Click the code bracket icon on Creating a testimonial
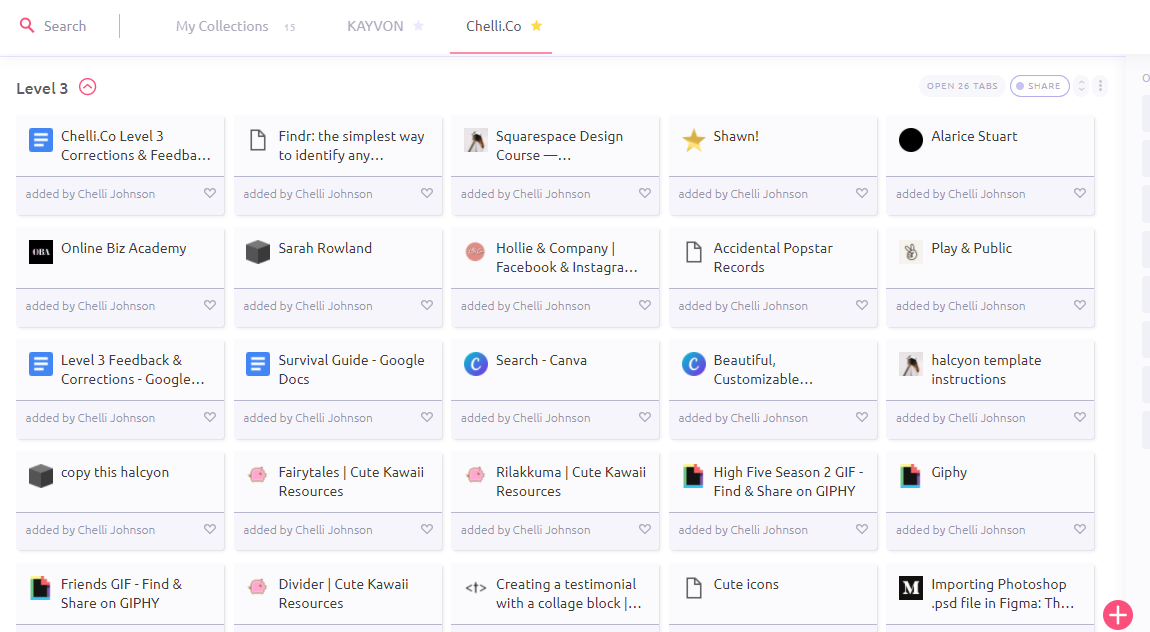 coord(475,587)
